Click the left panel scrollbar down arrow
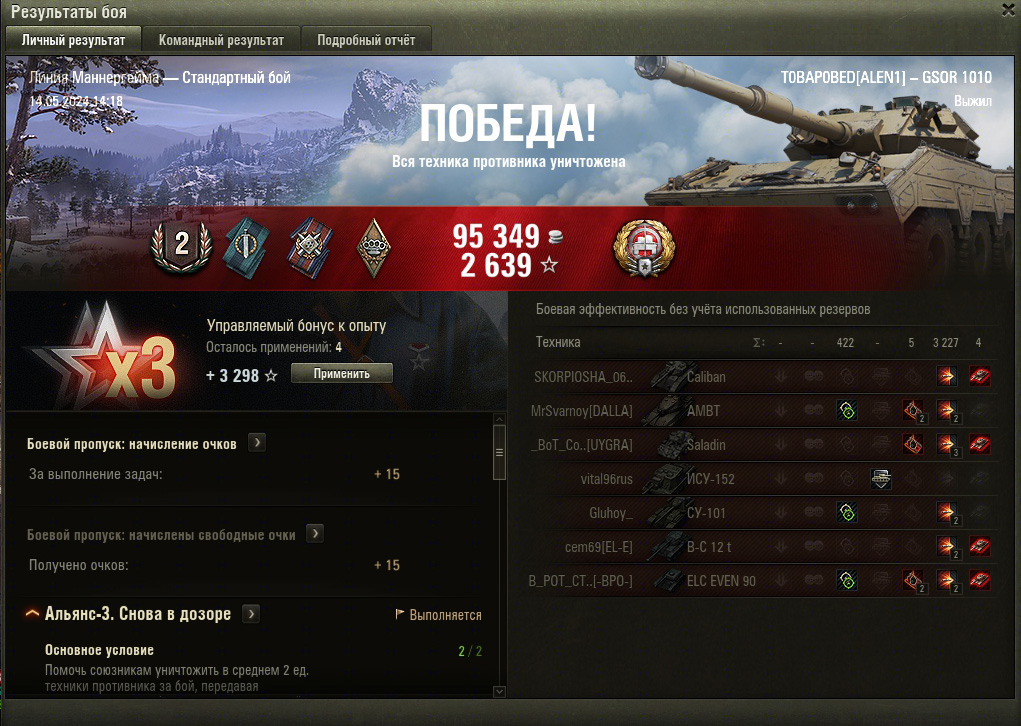The image size is (1021, 726). [x=499, y=691]
